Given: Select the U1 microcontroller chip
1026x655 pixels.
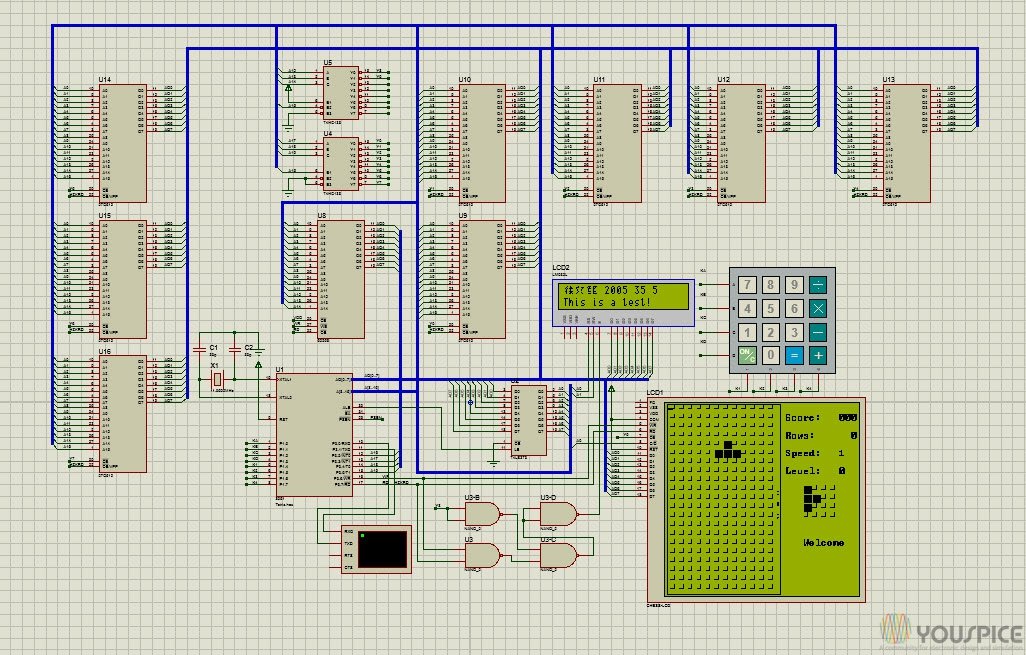Looking at the screenshot, I should 313,433.
